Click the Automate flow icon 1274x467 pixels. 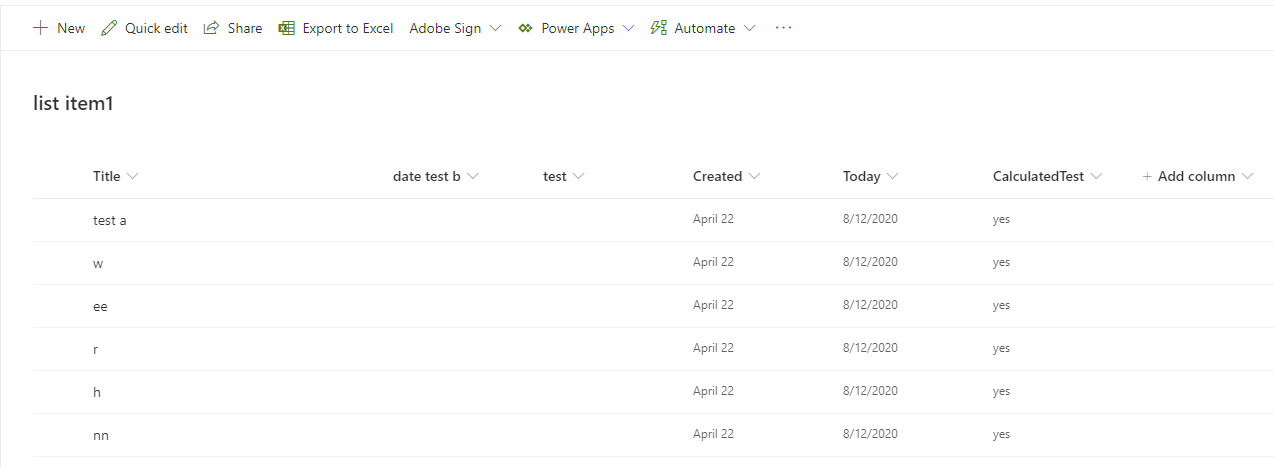pos(658,28)
